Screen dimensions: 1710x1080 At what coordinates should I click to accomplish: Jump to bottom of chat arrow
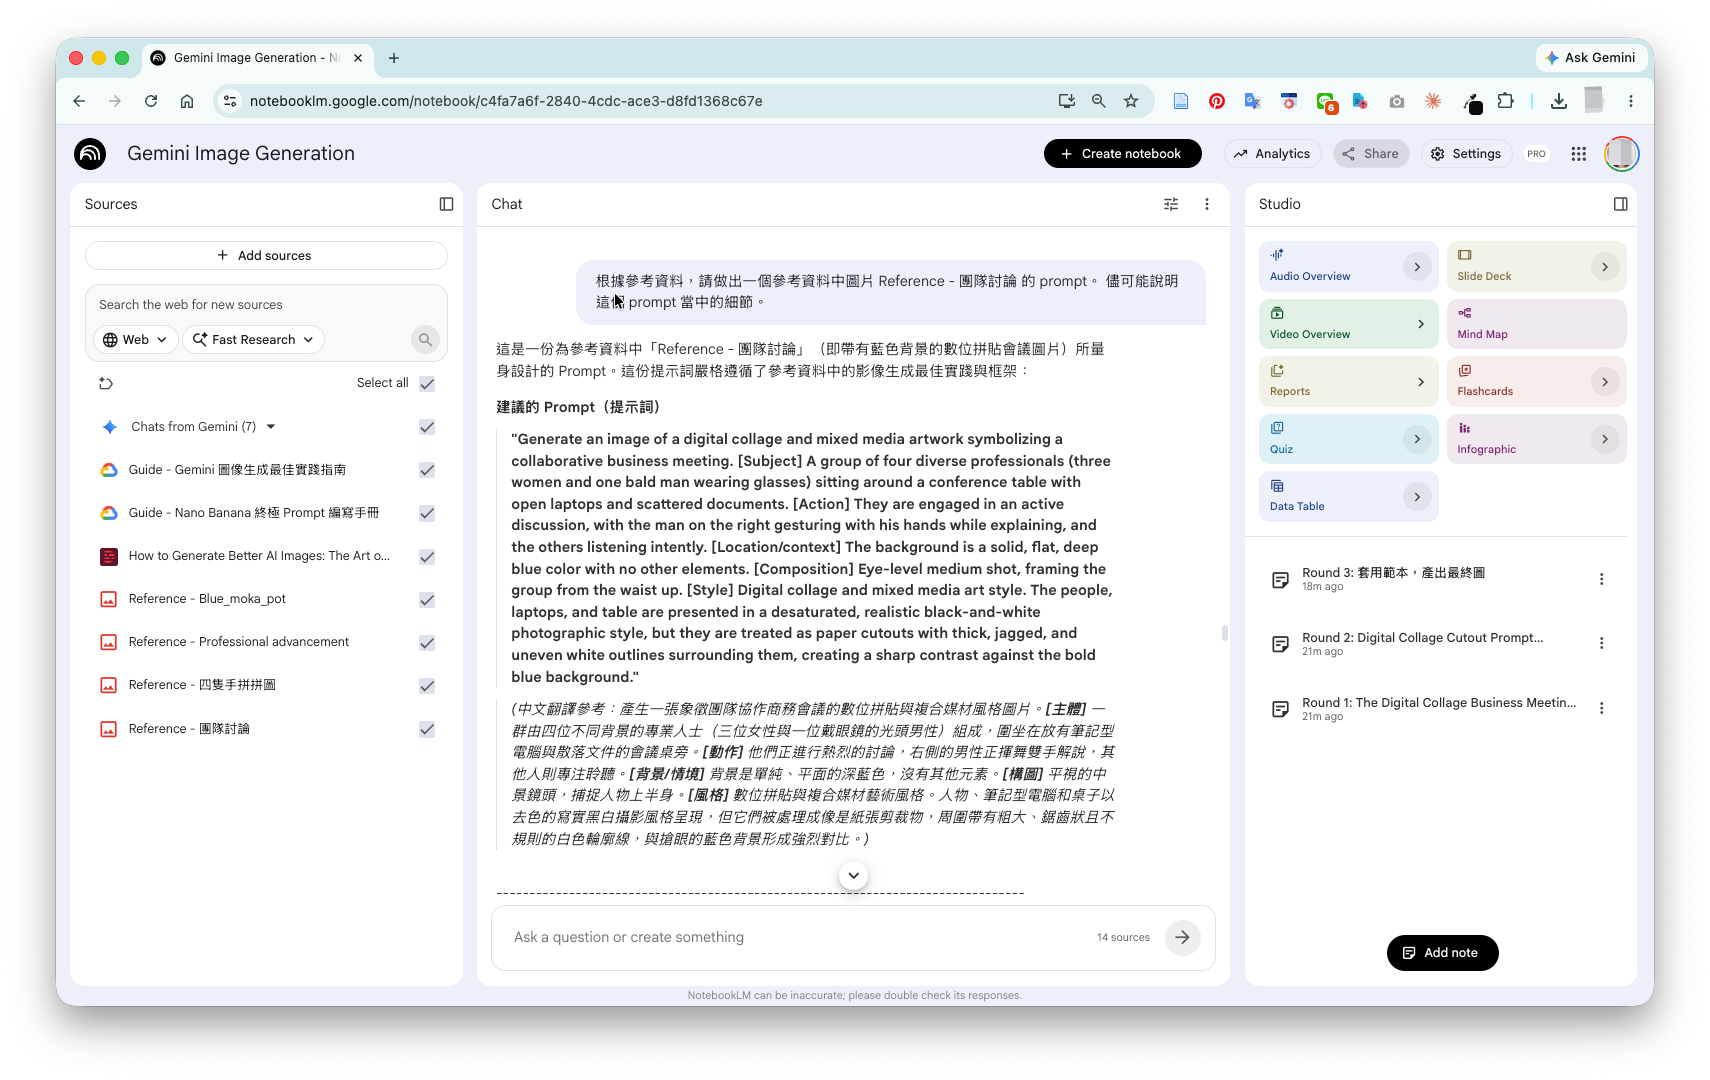(x=853, y=875)
